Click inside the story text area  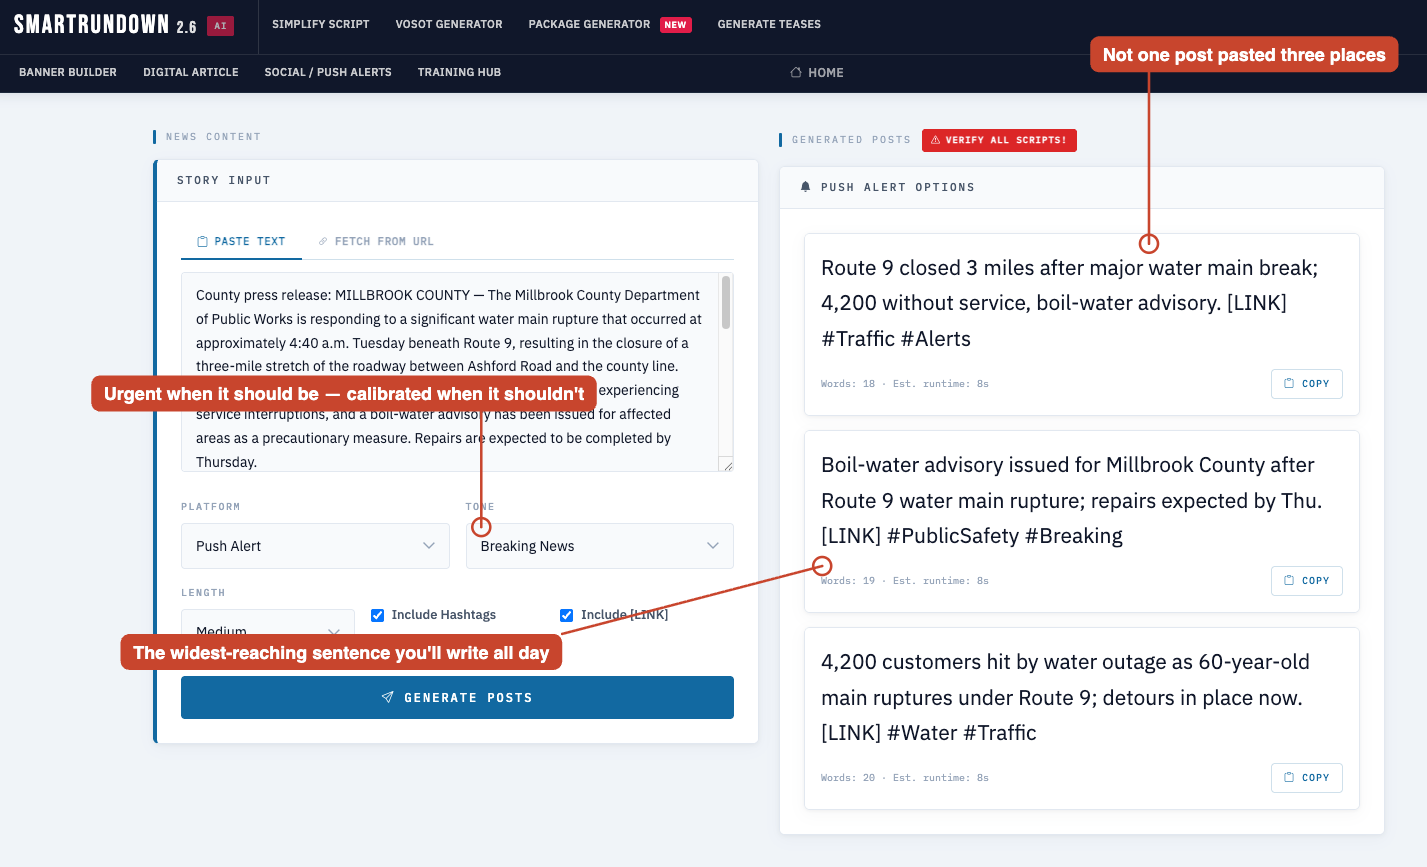449,372
